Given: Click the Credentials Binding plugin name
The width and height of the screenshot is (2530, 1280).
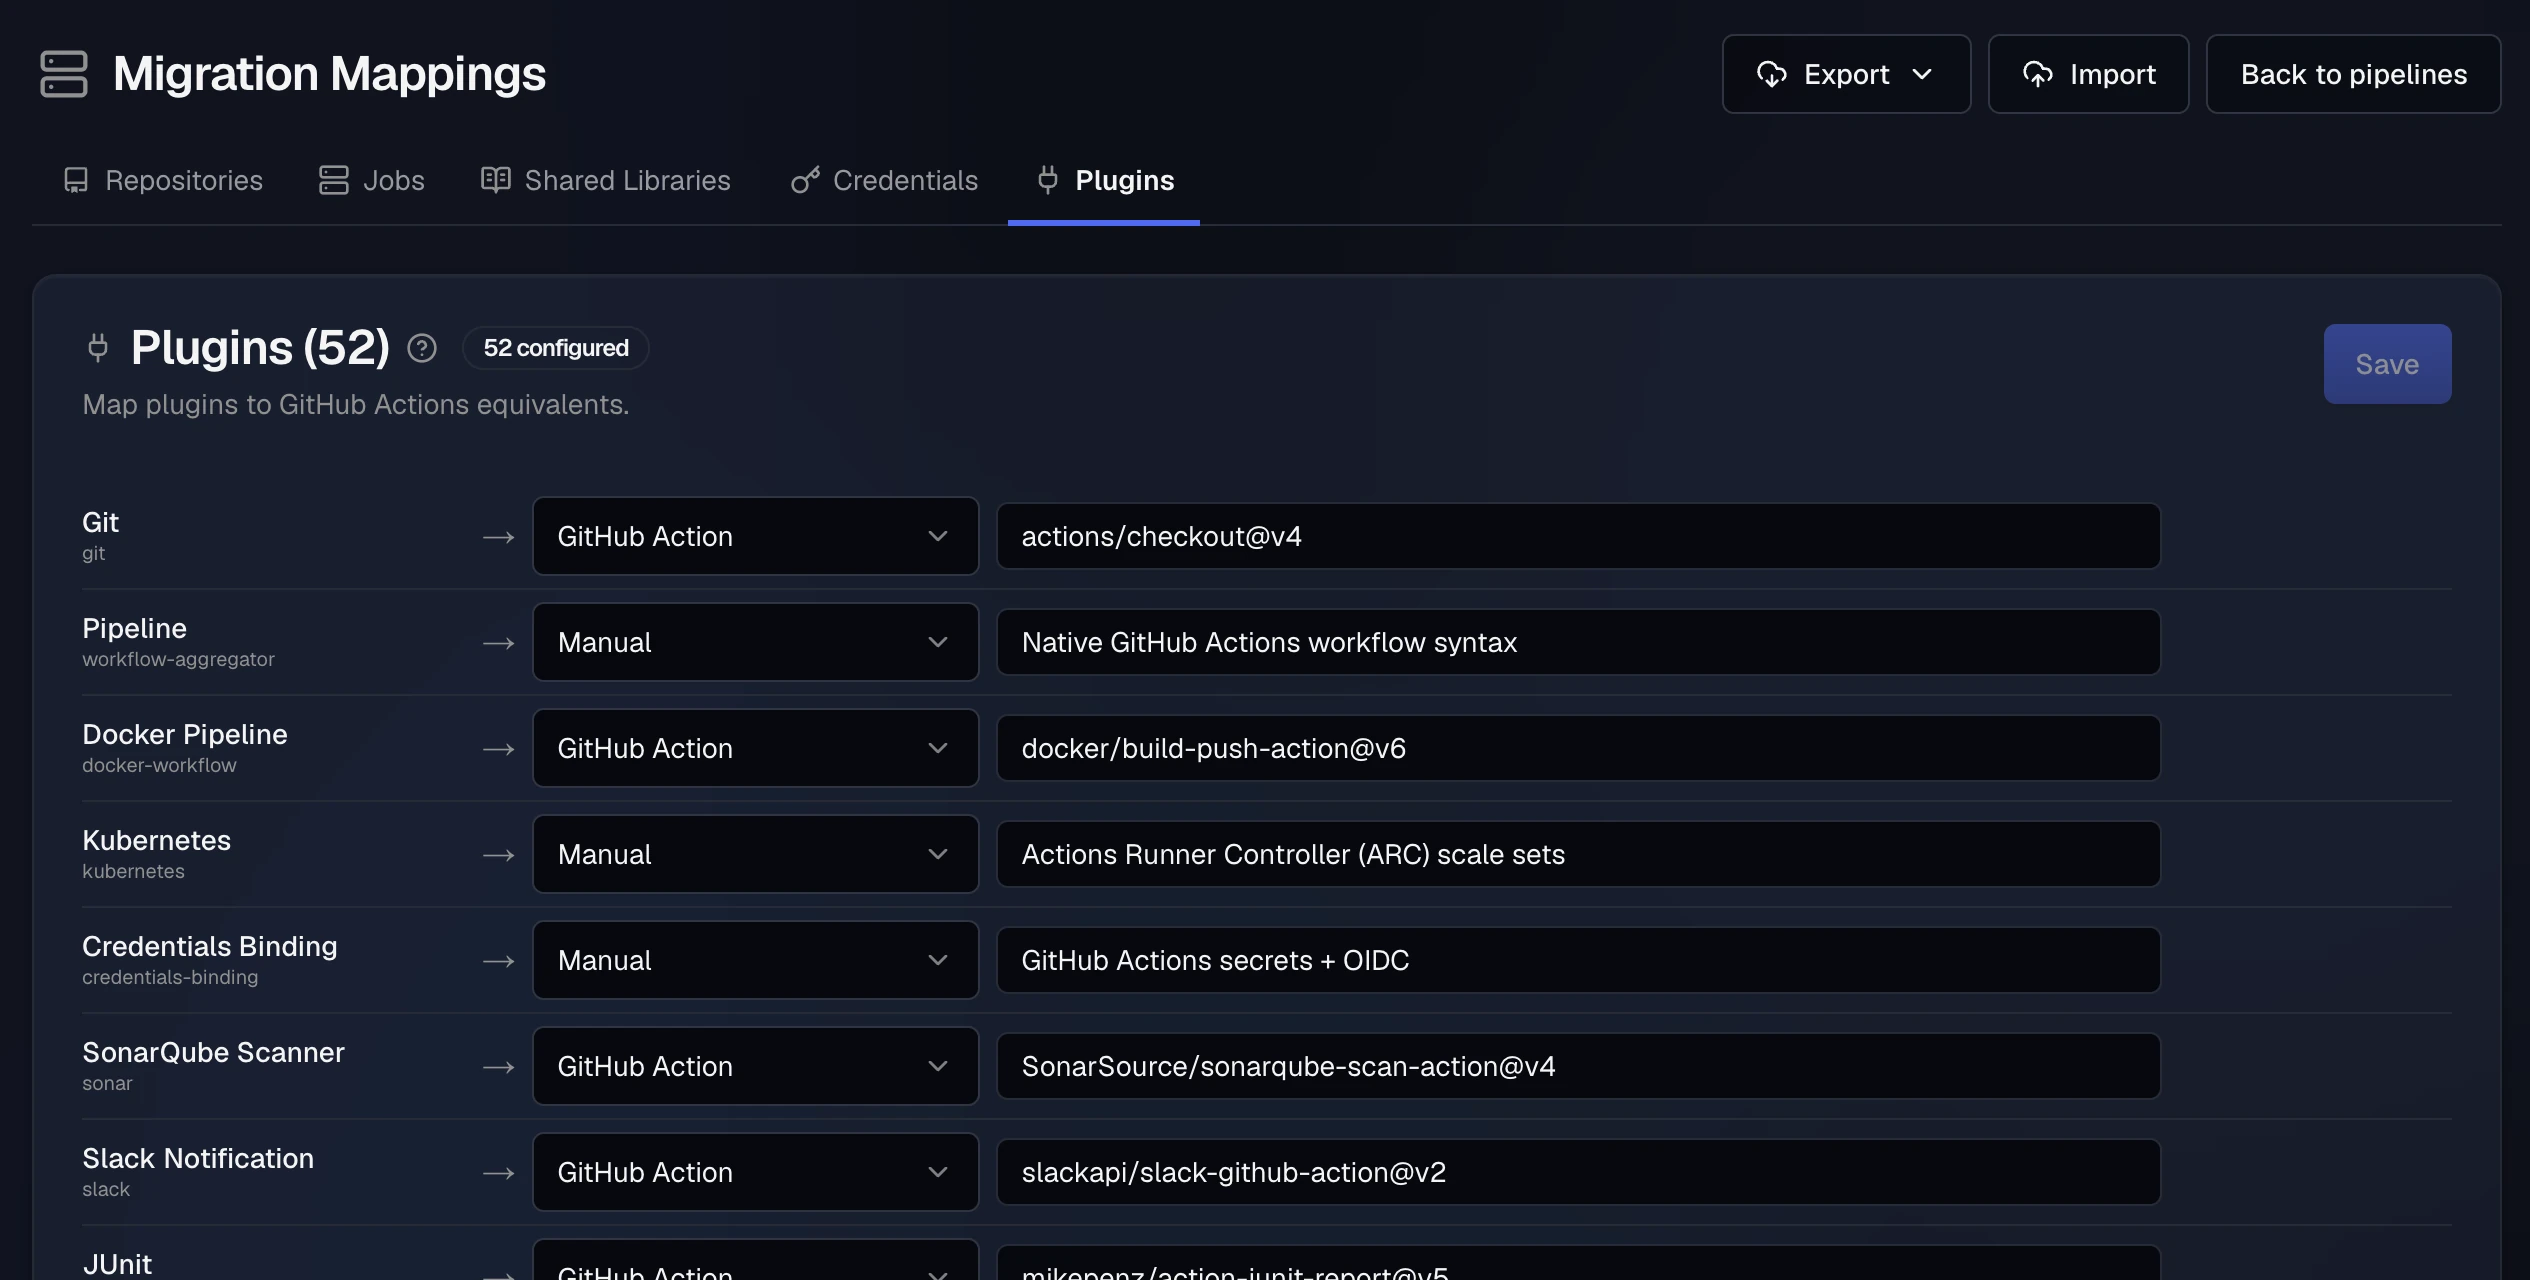Looking at the screenshot, I should coord(210,946).
